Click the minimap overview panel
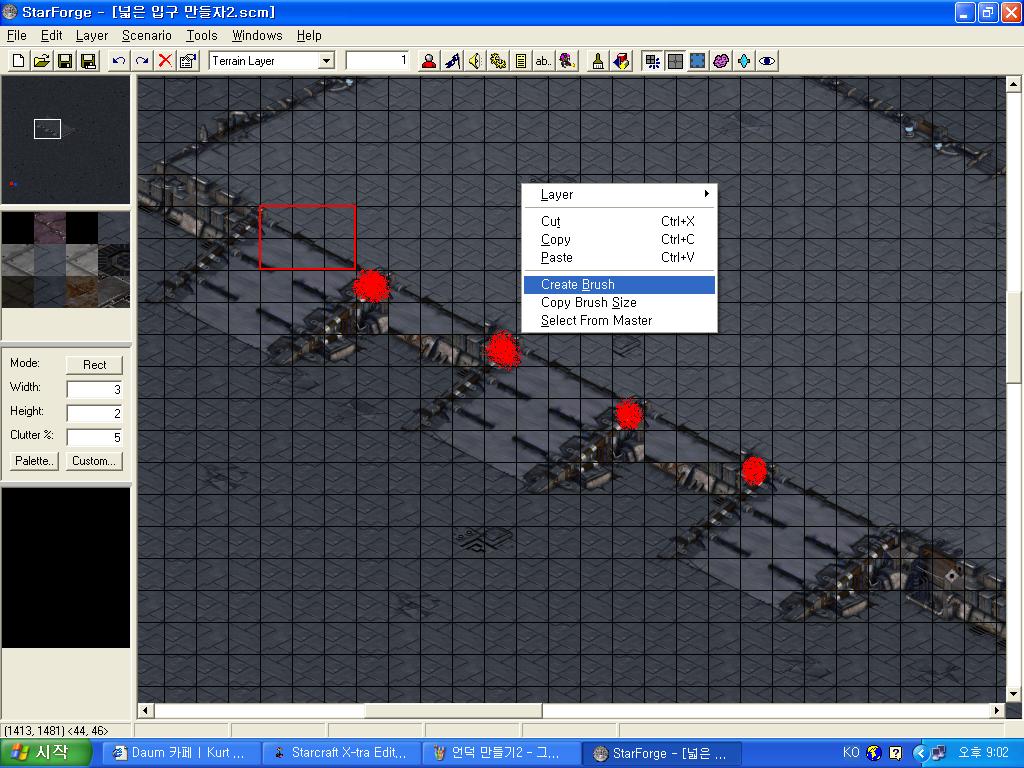The width and height of the screenshot is (1024, 768). point(66,140)
